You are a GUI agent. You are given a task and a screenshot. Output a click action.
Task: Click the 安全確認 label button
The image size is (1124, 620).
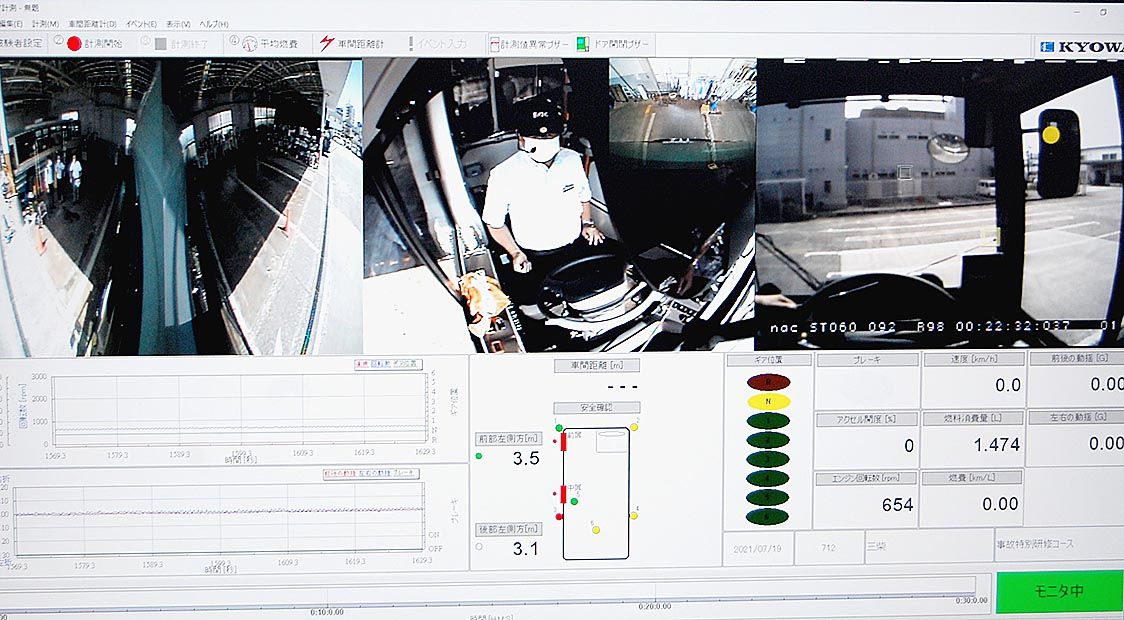[x=596, y=408]
